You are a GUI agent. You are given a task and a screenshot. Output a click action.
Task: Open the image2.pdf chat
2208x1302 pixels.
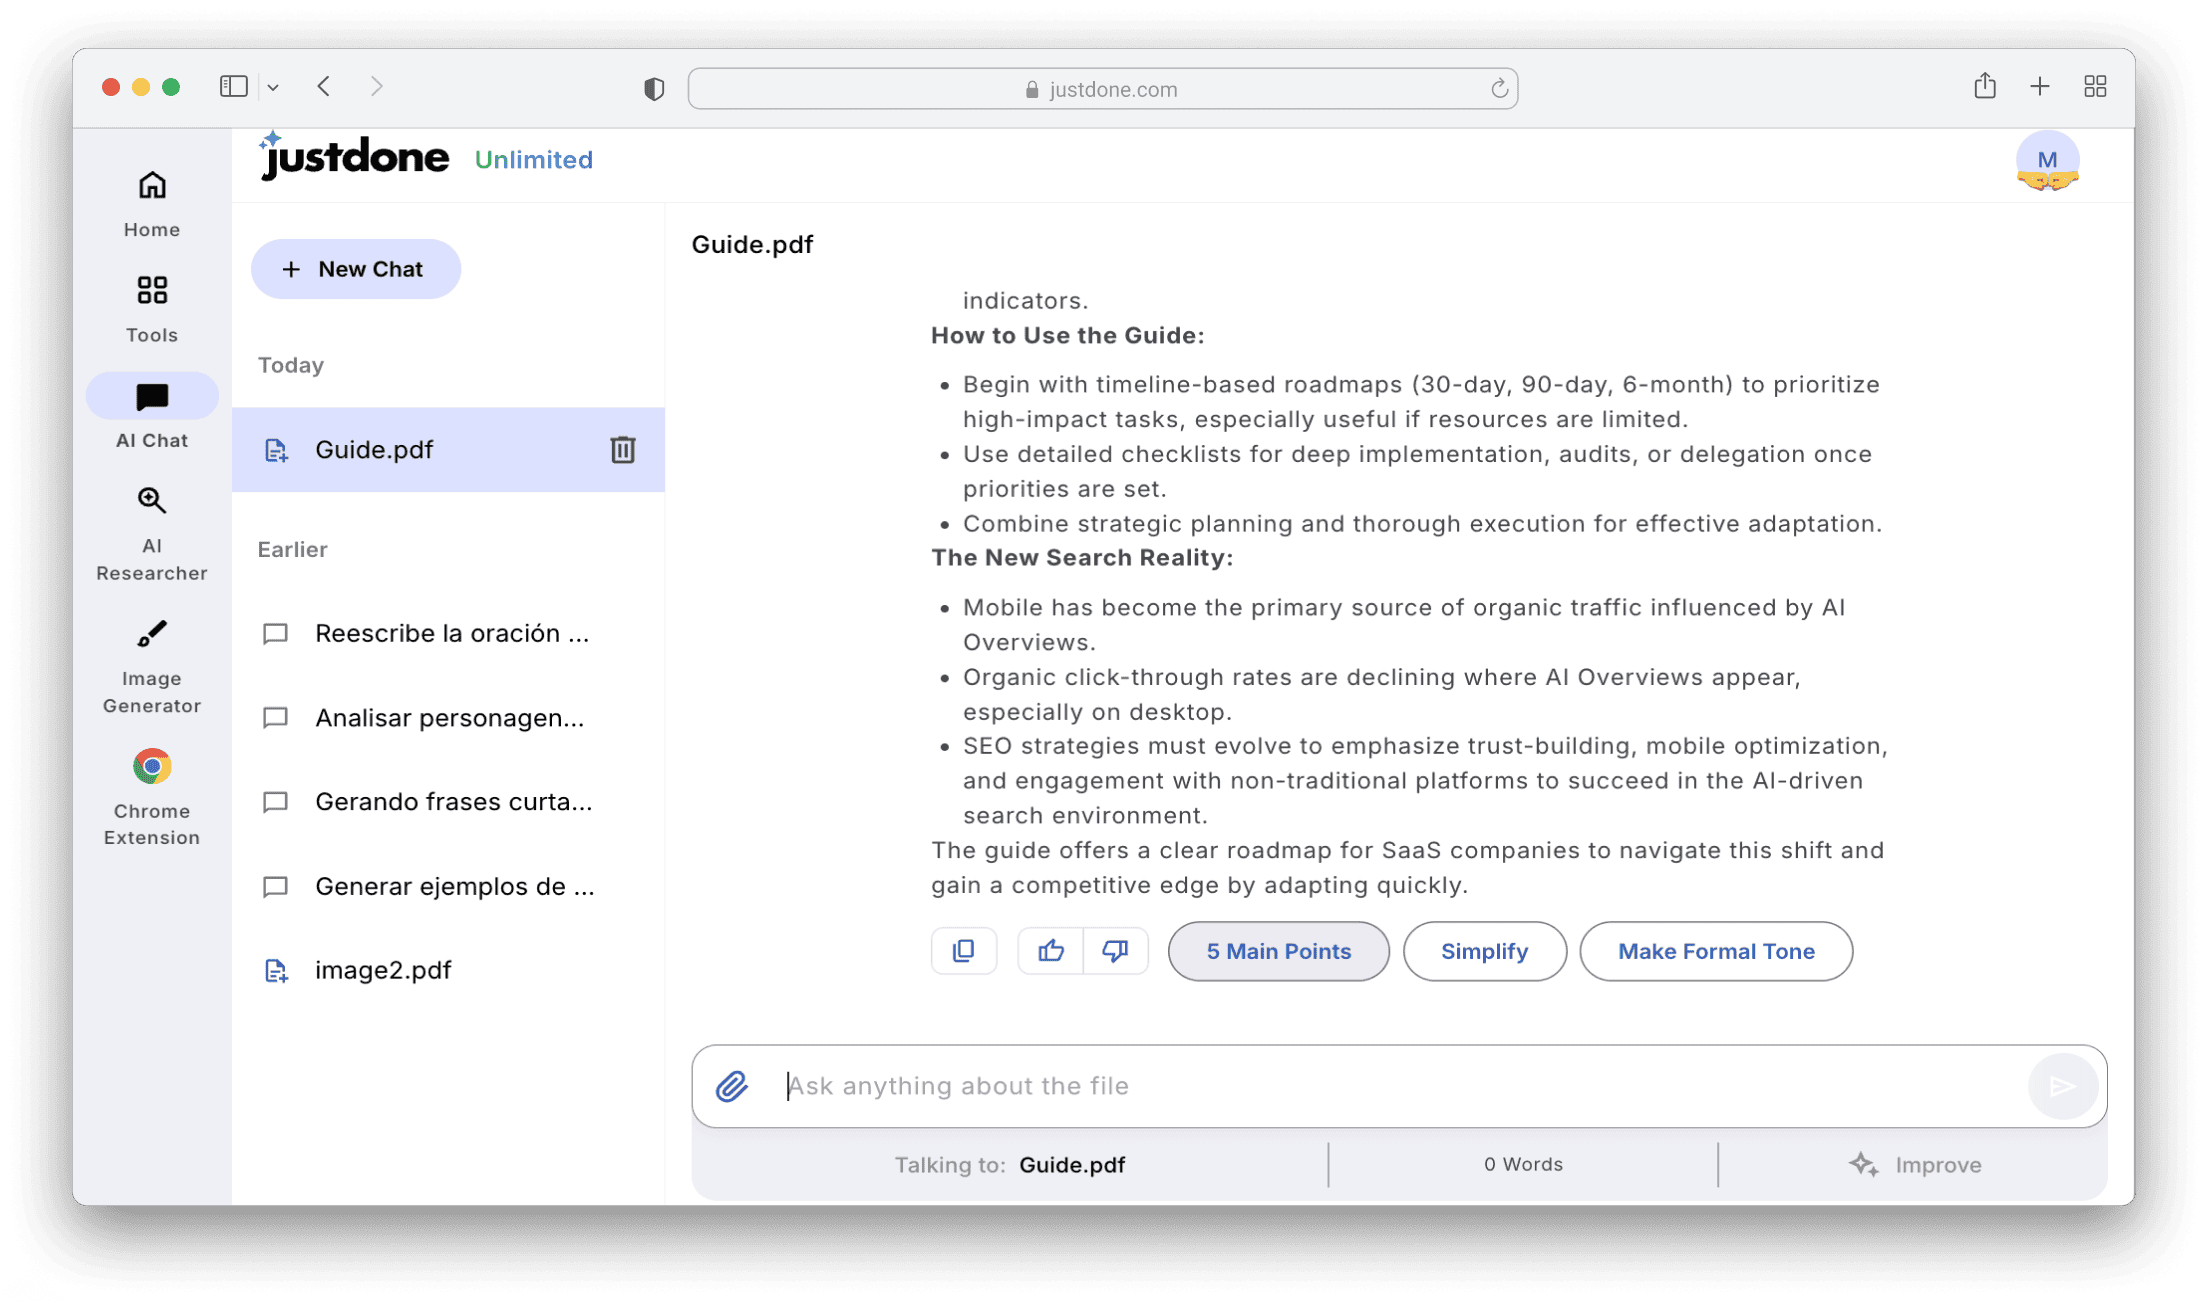(x=382, y=970)
